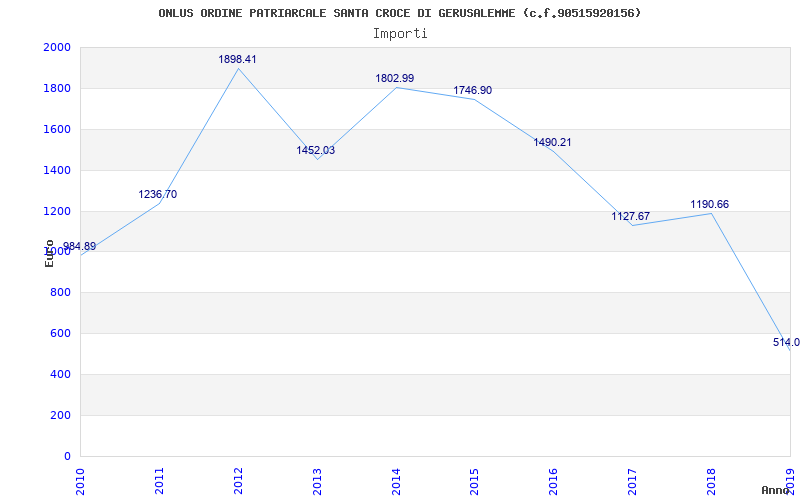Click the 1802.99 data label
The width and height of the screenshot is (800, 500).
(395, 79)
